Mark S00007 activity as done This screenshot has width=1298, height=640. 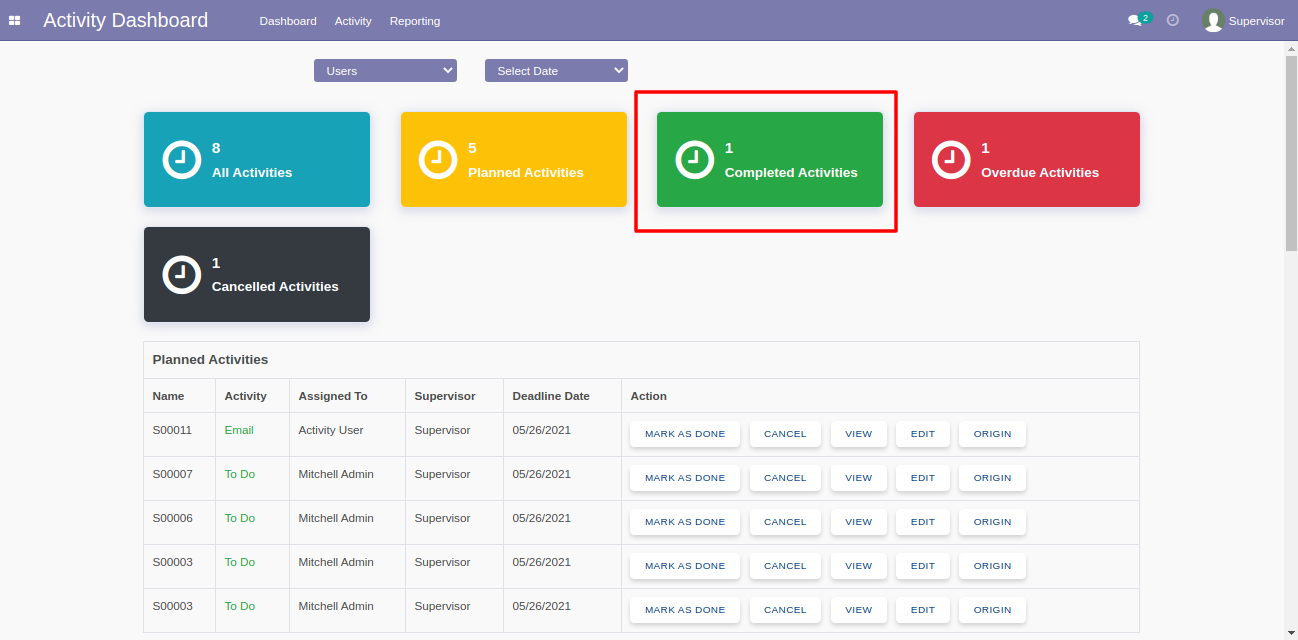[x=685, y=478]
